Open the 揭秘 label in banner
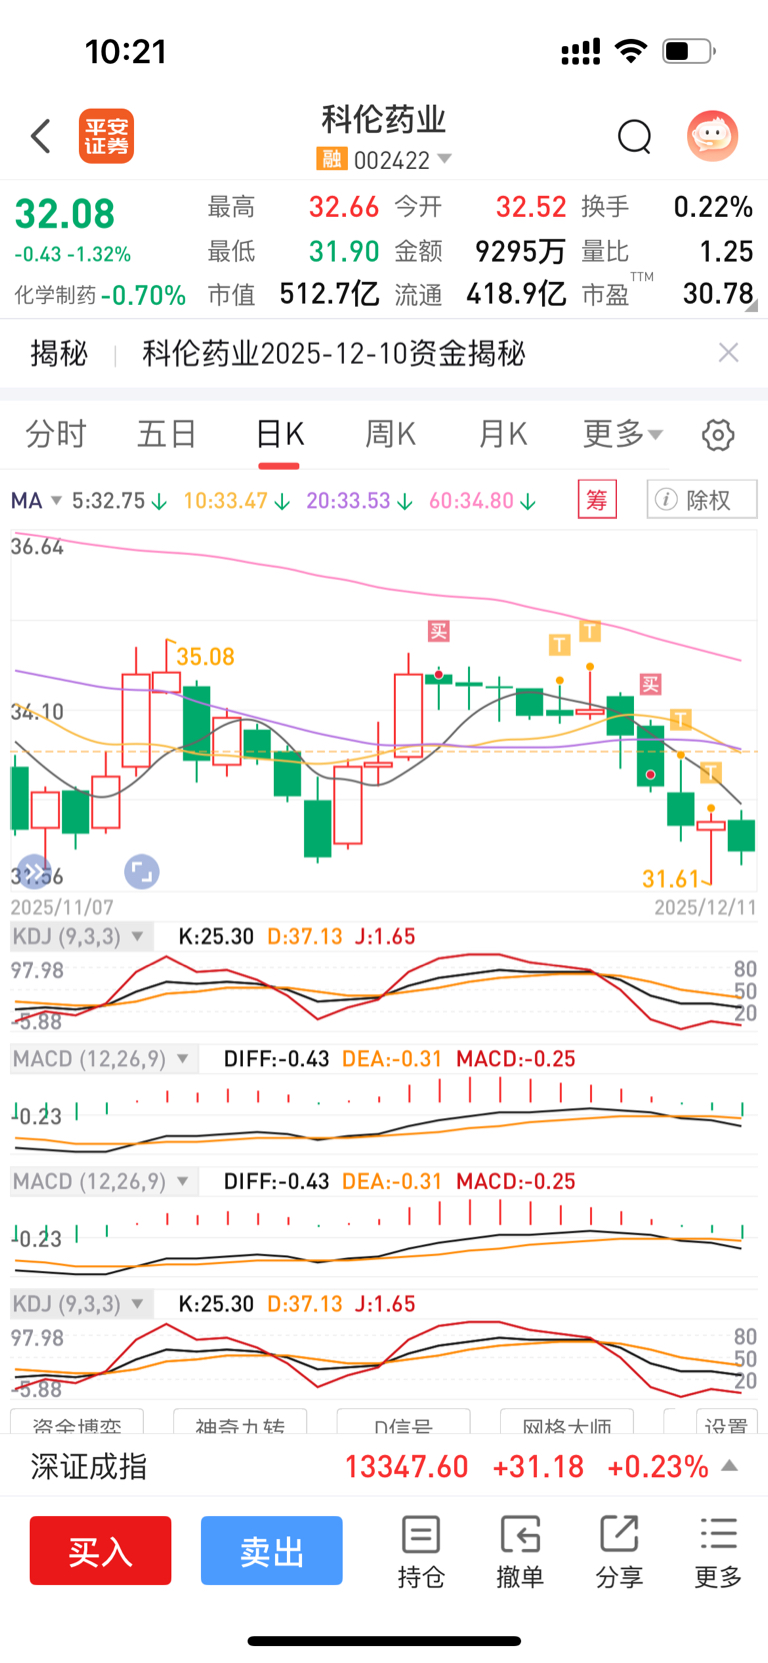This screenshot has height=1663, width=768. coord(59,353)
